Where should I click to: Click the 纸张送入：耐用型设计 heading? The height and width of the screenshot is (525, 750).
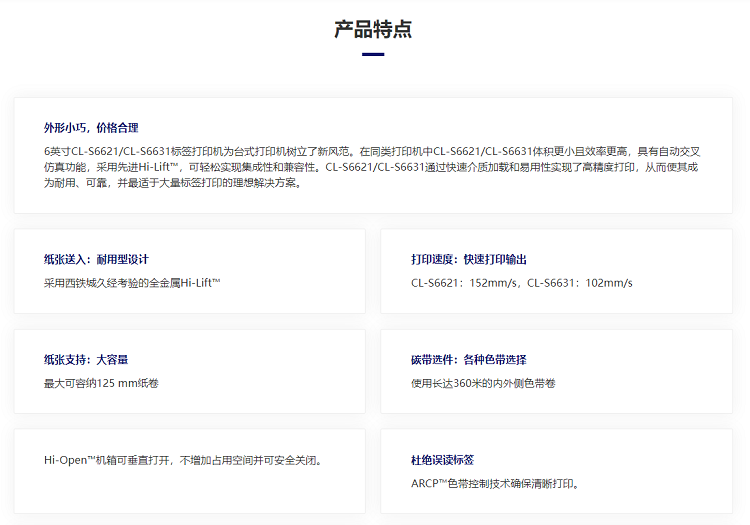pos(96,259)
